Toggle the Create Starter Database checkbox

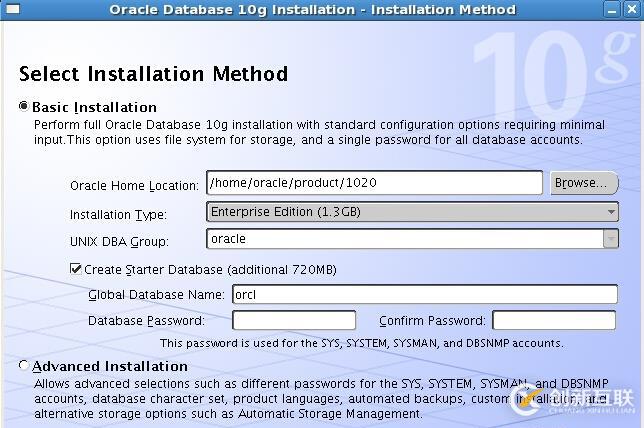click(x=75, y=269)
